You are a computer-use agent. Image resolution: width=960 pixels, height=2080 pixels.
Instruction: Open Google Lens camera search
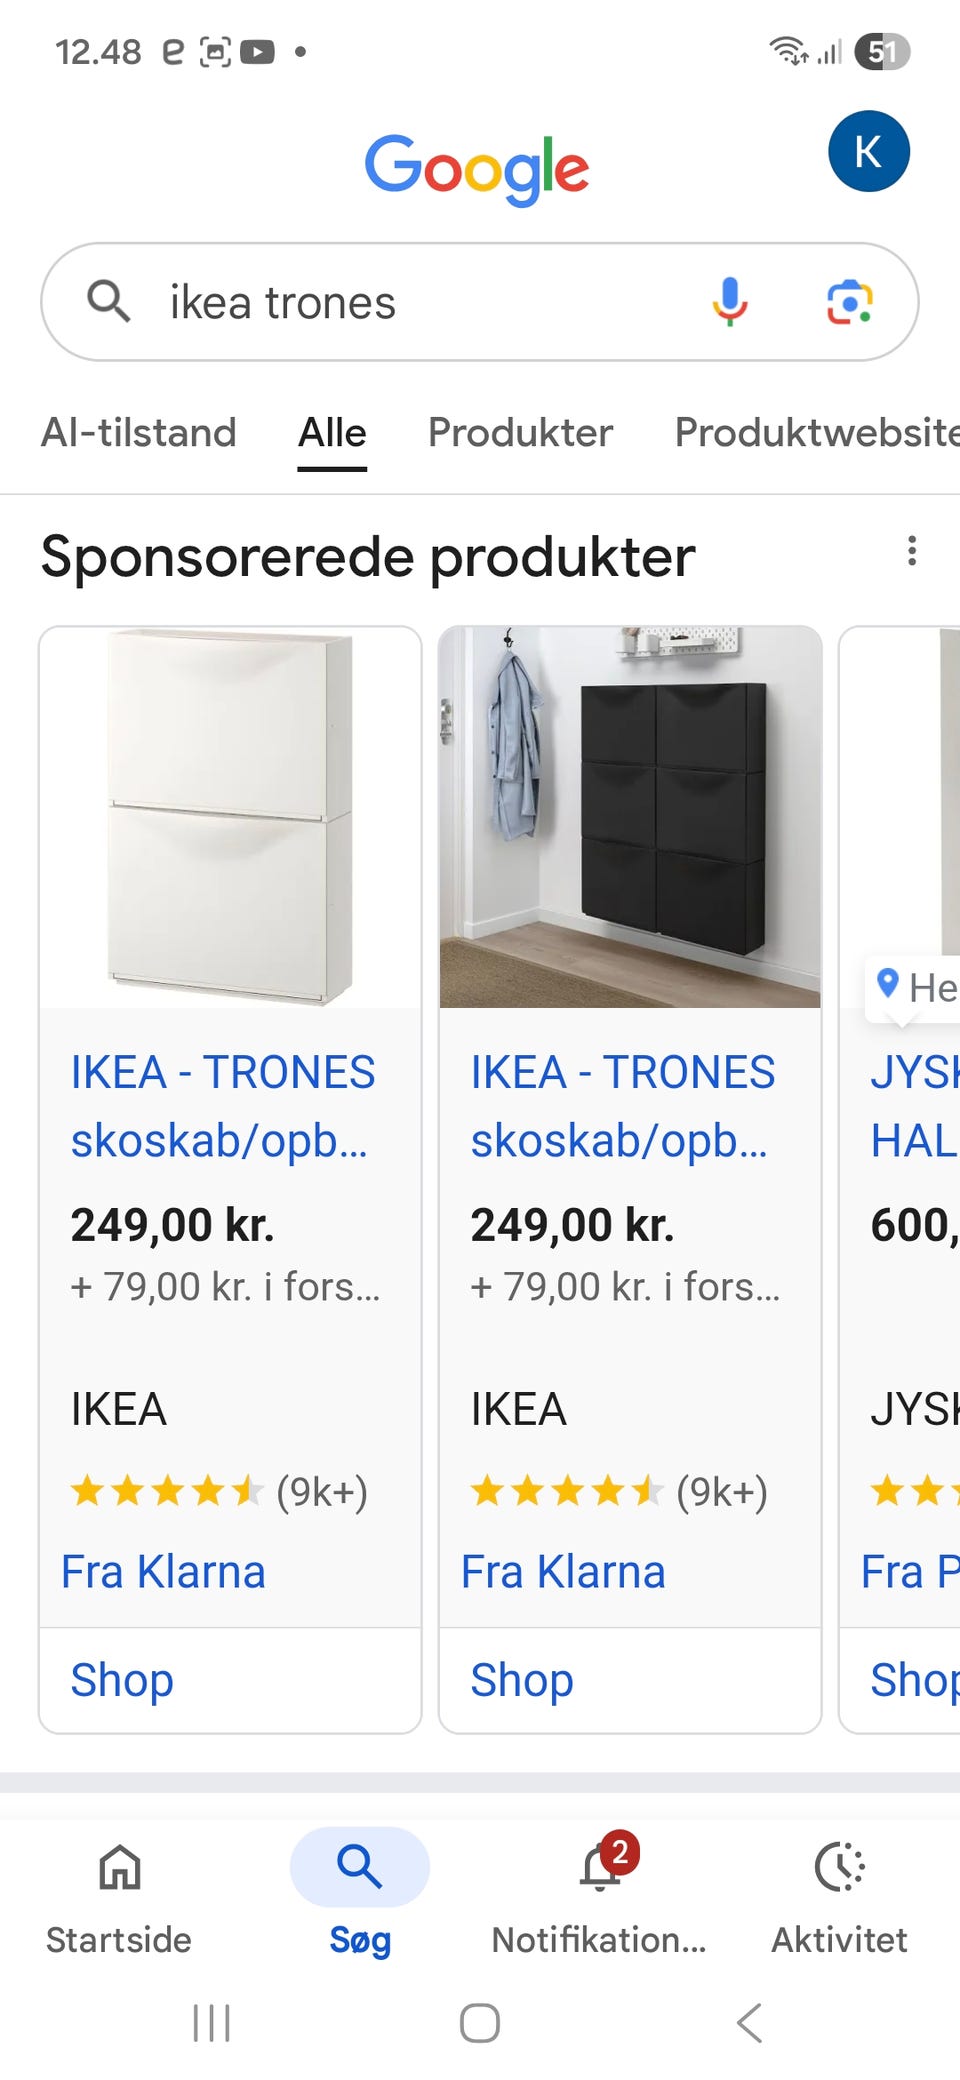tap(850, 302)
